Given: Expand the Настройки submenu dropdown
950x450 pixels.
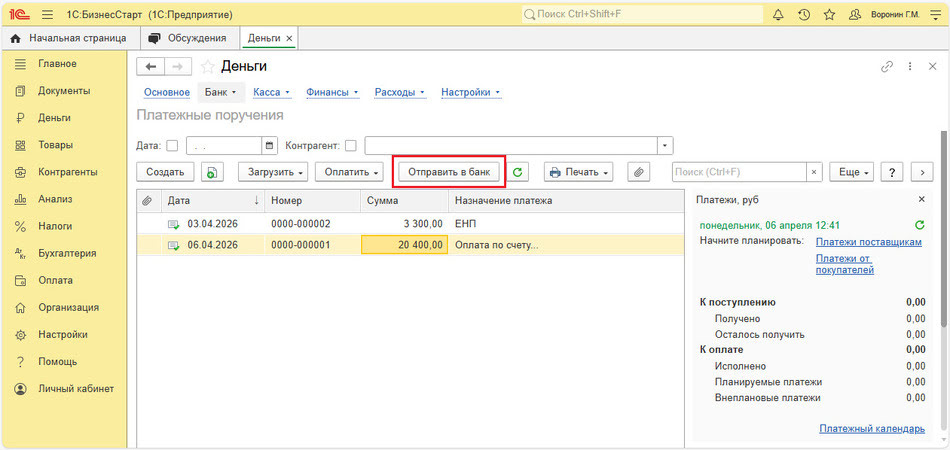Looking at the screenshot, I should point(471,93).
